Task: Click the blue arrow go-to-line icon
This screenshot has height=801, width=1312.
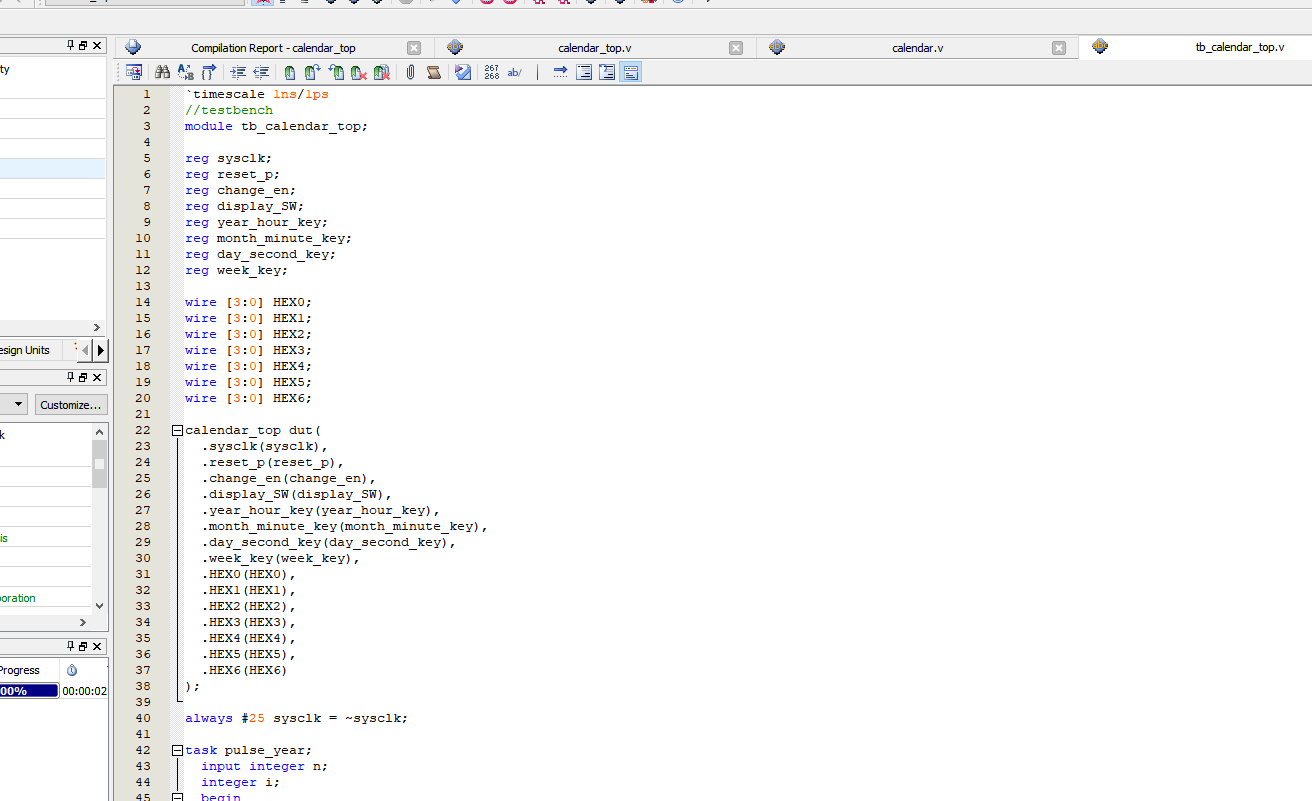Action: pyautogui.click(x=560, y=72)
